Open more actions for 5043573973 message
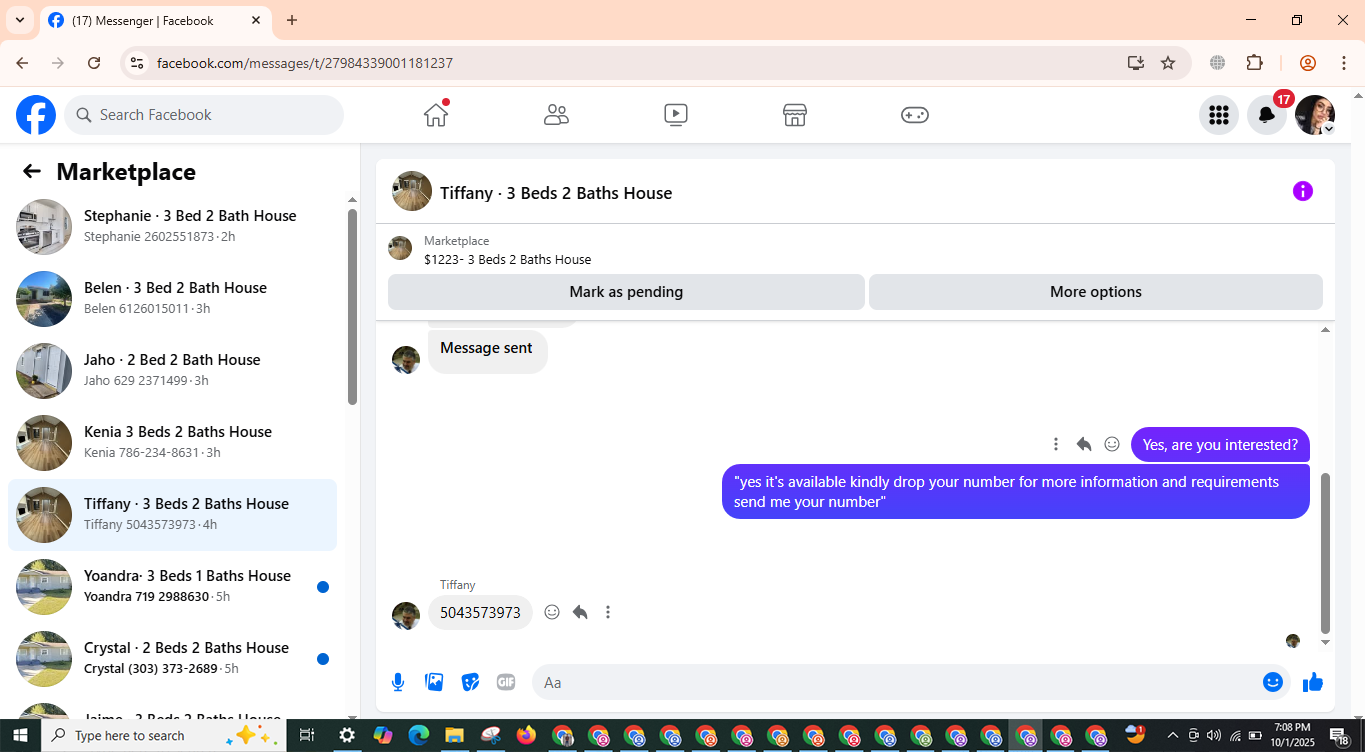Viewport: 1365px width, 752px height. pyautogui.click(x=608, y=612)
